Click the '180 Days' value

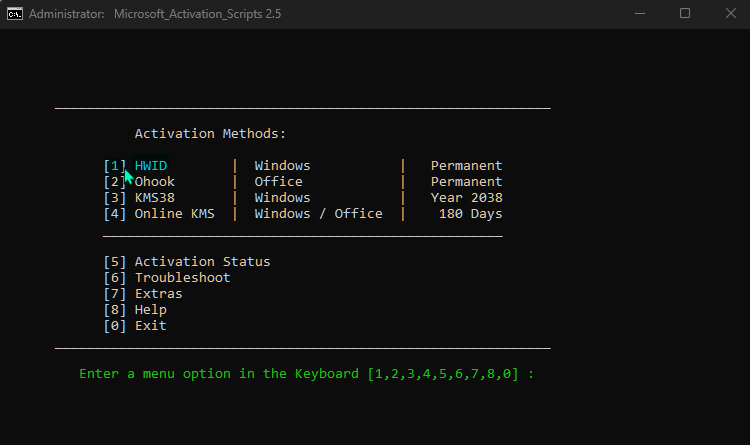(471, 213)
